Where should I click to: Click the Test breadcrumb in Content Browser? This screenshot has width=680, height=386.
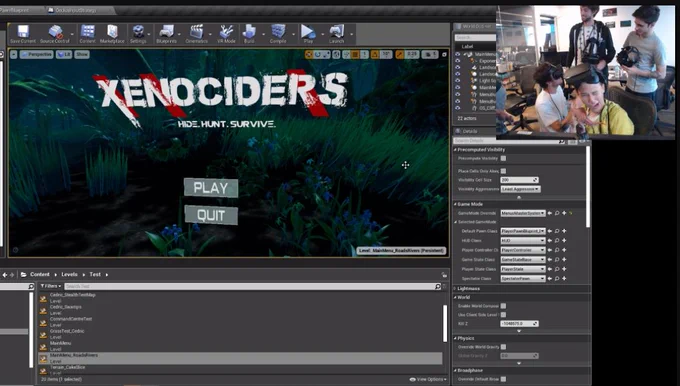pos(95,275)
